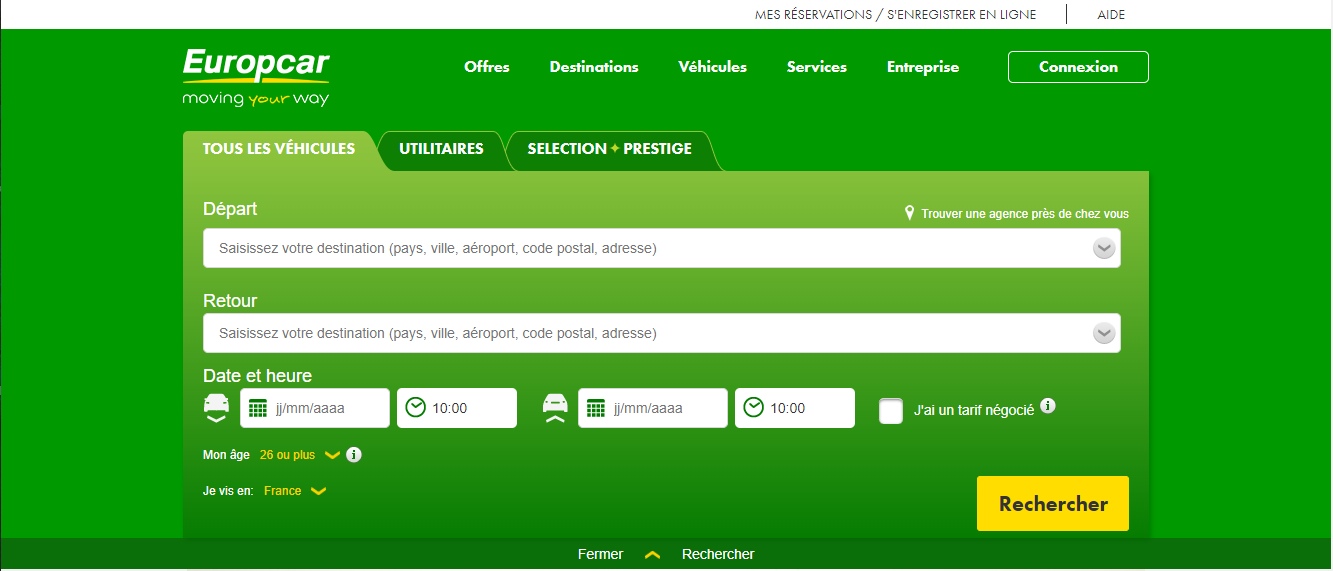Open return time 10:00 selector
1333x571 pixels.
pyautogui.click(x=795, y=408)
